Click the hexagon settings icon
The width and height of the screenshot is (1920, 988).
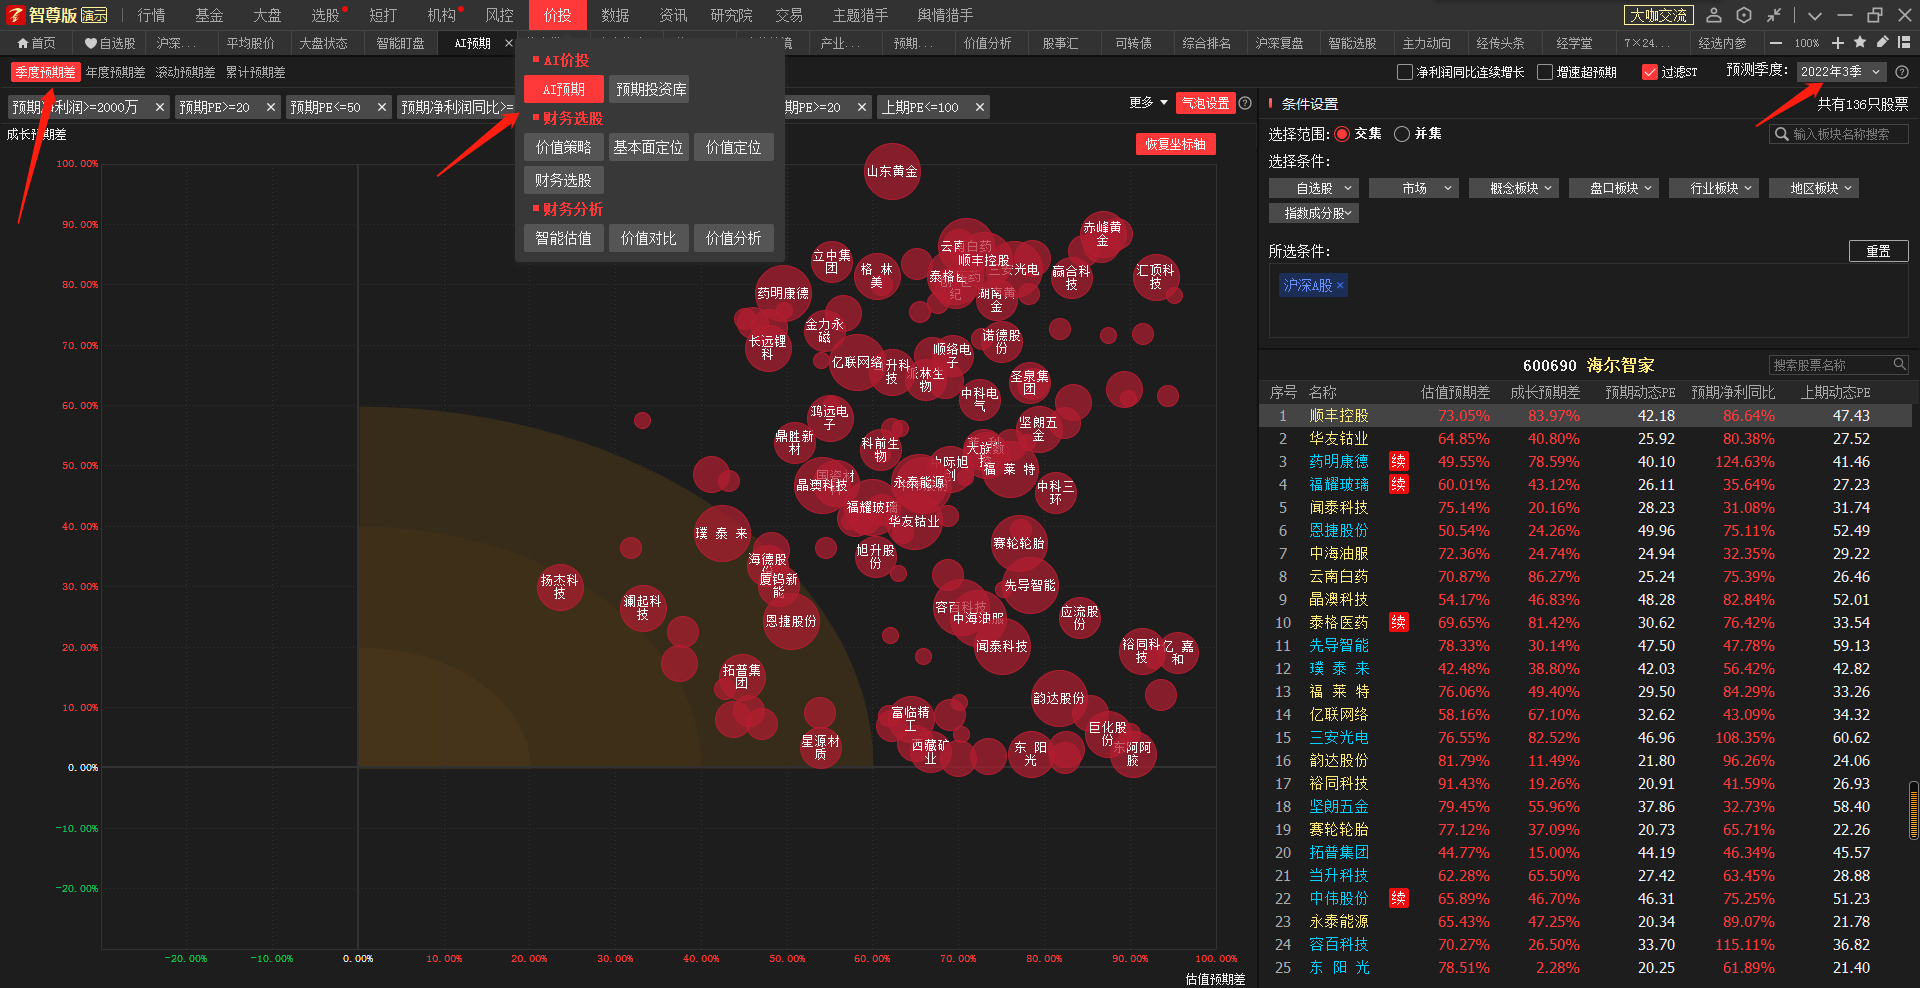(1744, 15)
